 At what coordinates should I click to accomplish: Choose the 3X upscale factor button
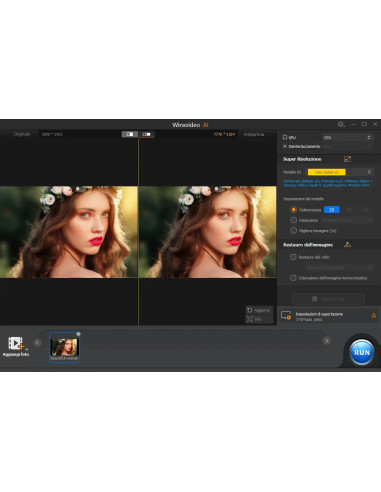pos(349,210)
